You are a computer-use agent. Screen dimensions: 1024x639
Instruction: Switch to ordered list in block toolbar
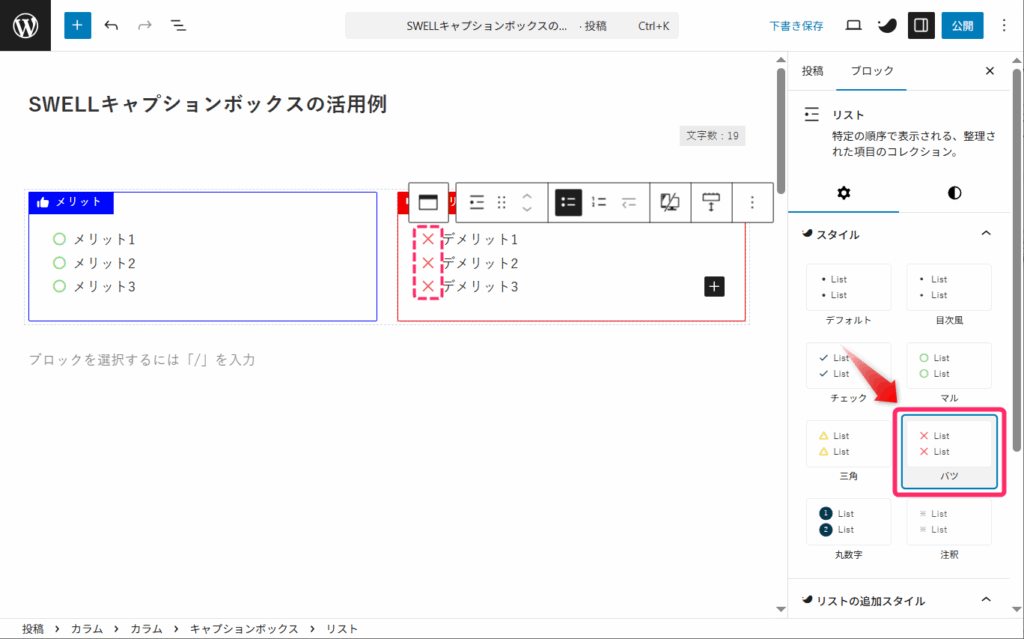(599, 203)
